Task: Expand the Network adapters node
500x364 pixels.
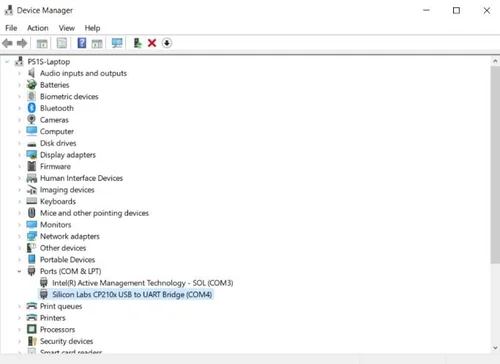Action: point(19,236)
